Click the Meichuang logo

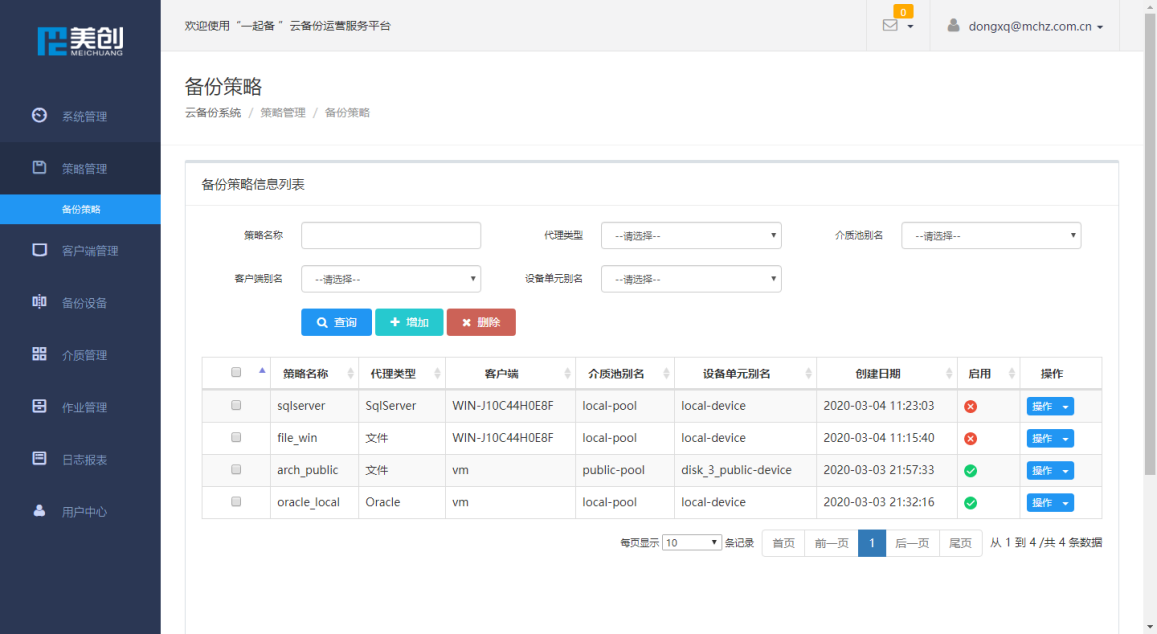80,41
